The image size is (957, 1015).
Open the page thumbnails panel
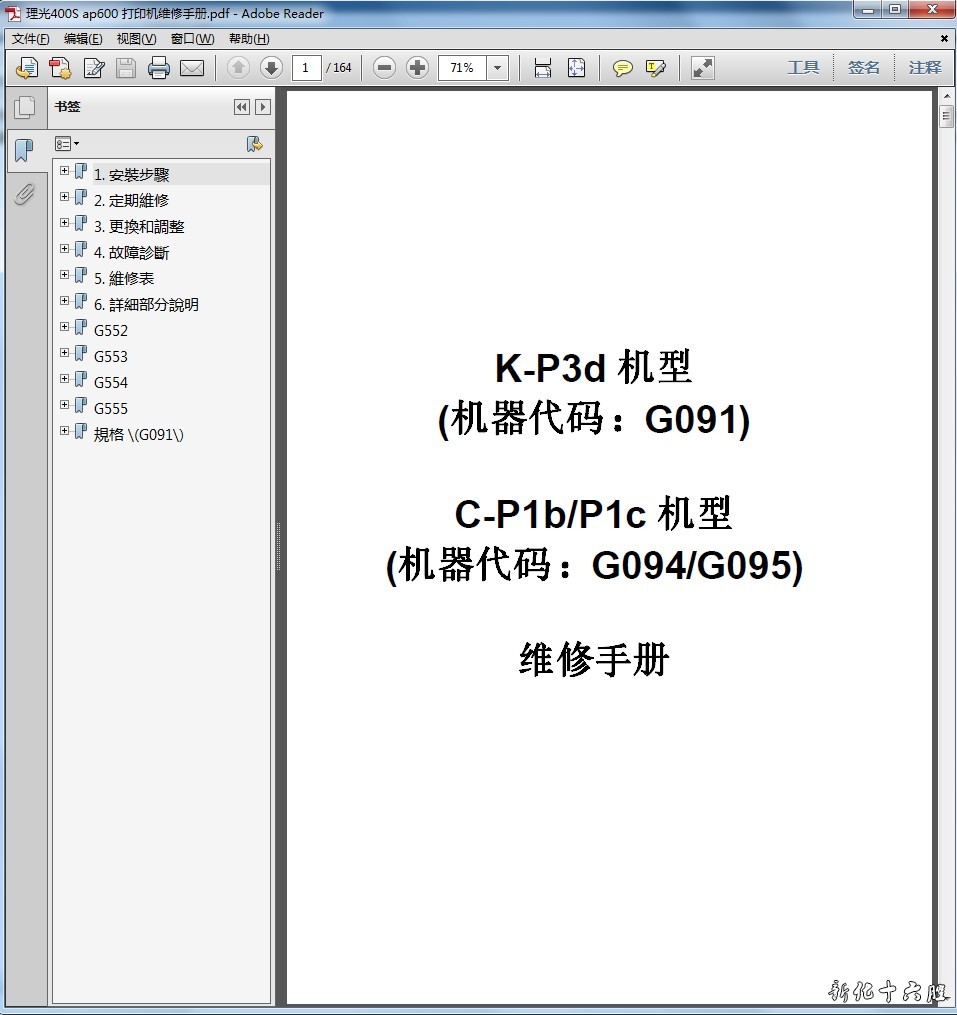tap(24, 107)
